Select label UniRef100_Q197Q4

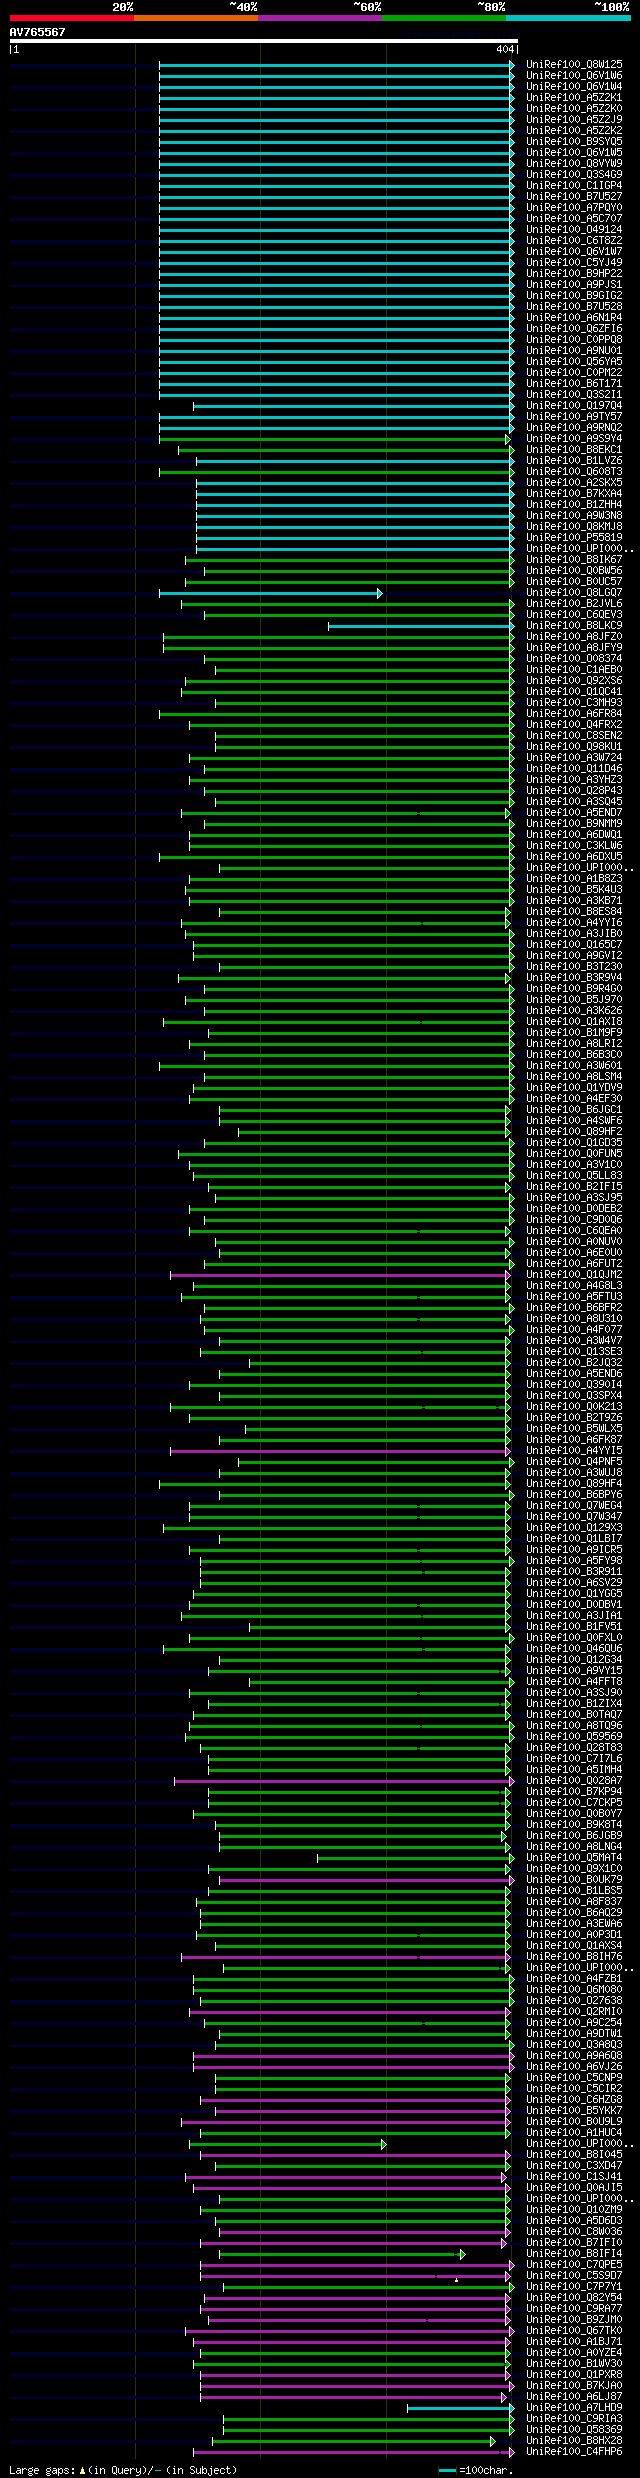pyautogui.click(x=574, y=405)
